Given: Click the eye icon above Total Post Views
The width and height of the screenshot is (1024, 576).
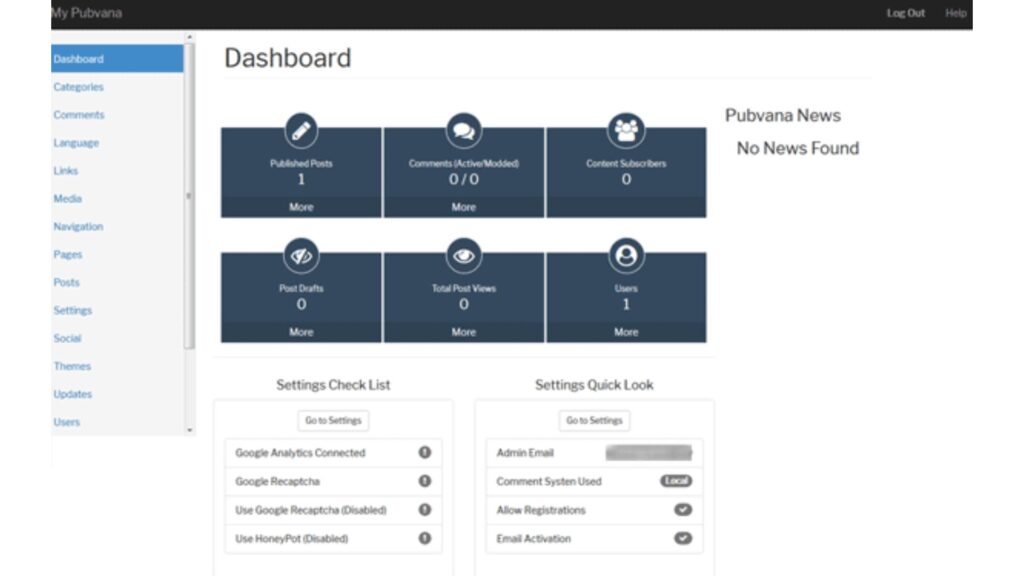Looking at the screenshot, I should coord(464,255).
